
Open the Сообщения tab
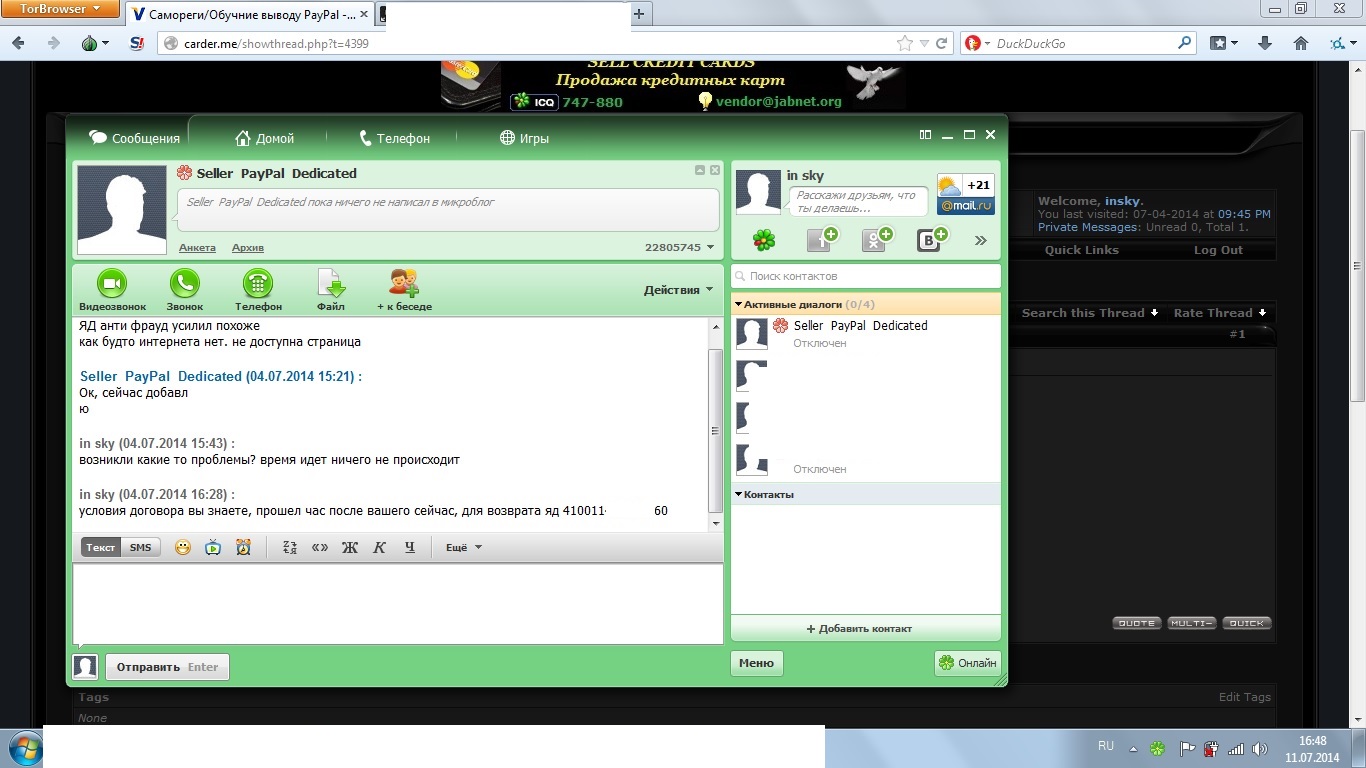135,138
